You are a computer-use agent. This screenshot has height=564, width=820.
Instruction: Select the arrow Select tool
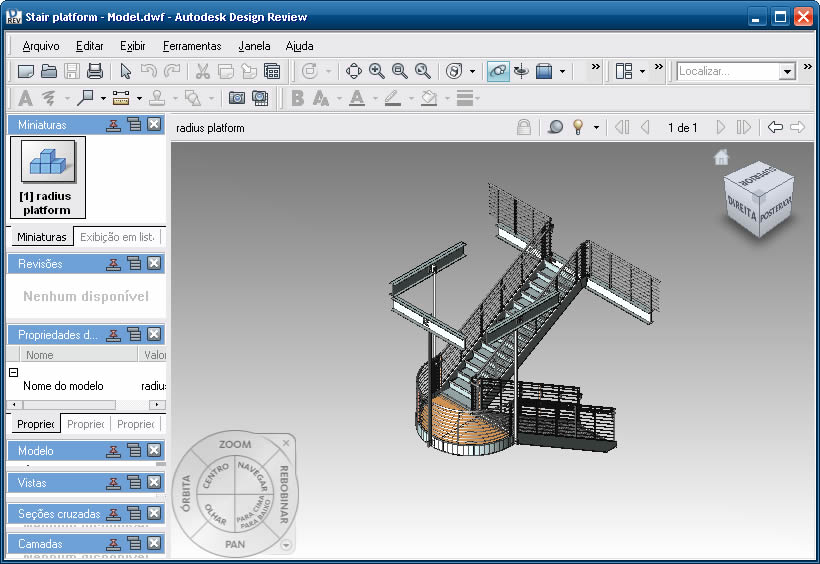[x=126, y=71]
